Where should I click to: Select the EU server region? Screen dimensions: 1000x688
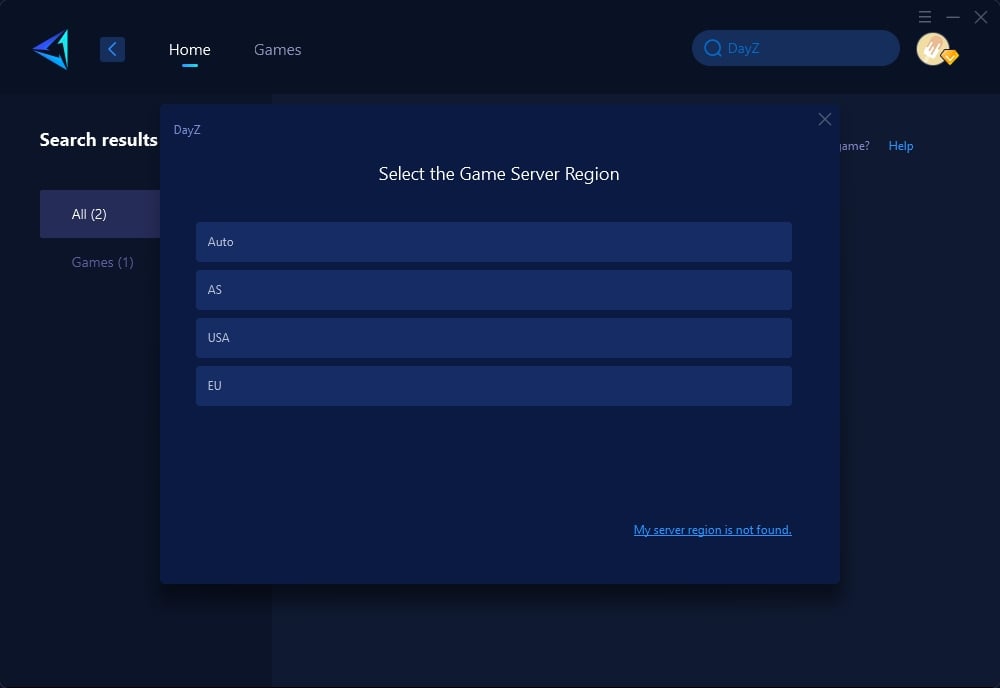[x=494, y=385]
